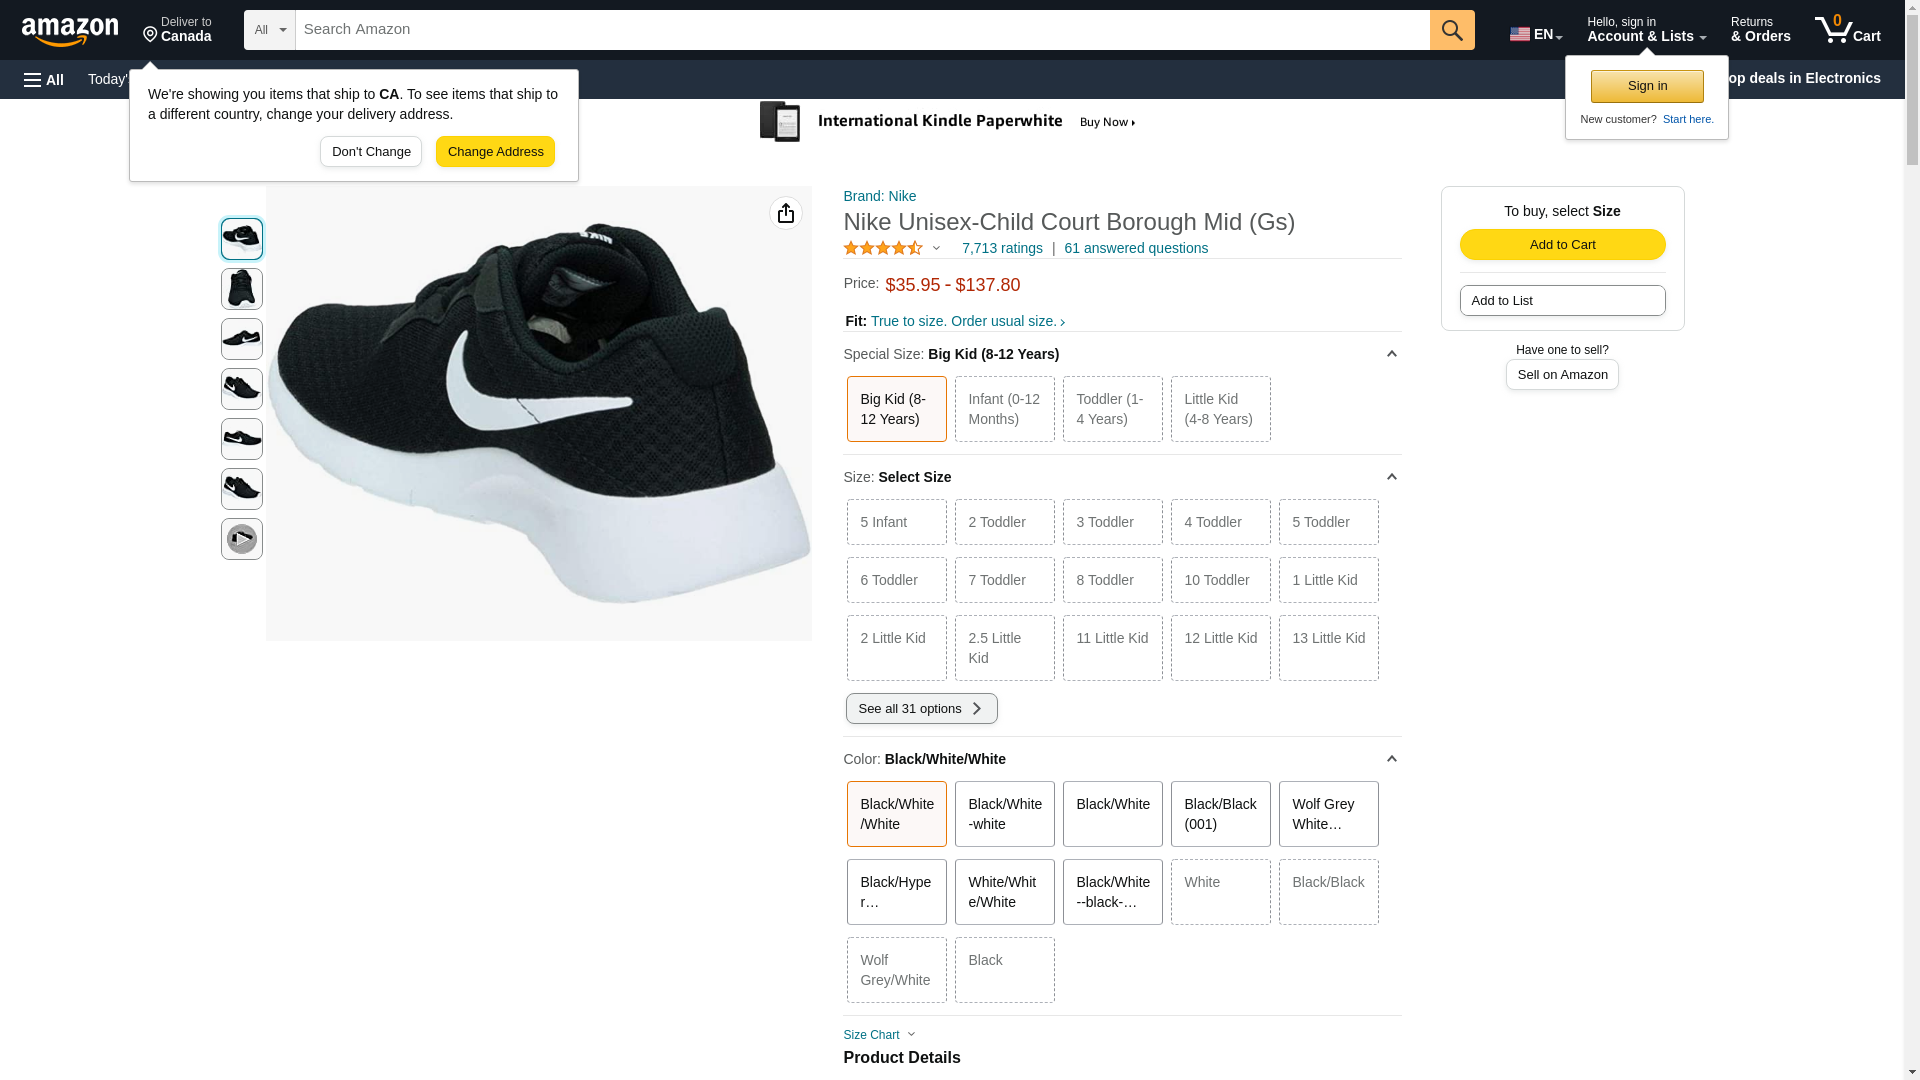
Task: Select the 5 Toddler size option
Action: pyautogui.click(x=1328, y=522)
